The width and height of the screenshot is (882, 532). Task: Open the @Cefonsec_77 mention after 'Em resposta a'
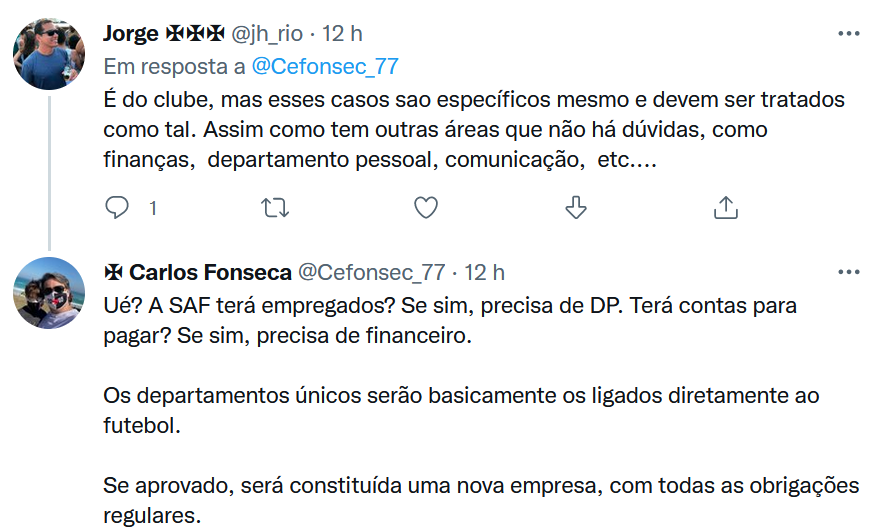coord(324,67)
